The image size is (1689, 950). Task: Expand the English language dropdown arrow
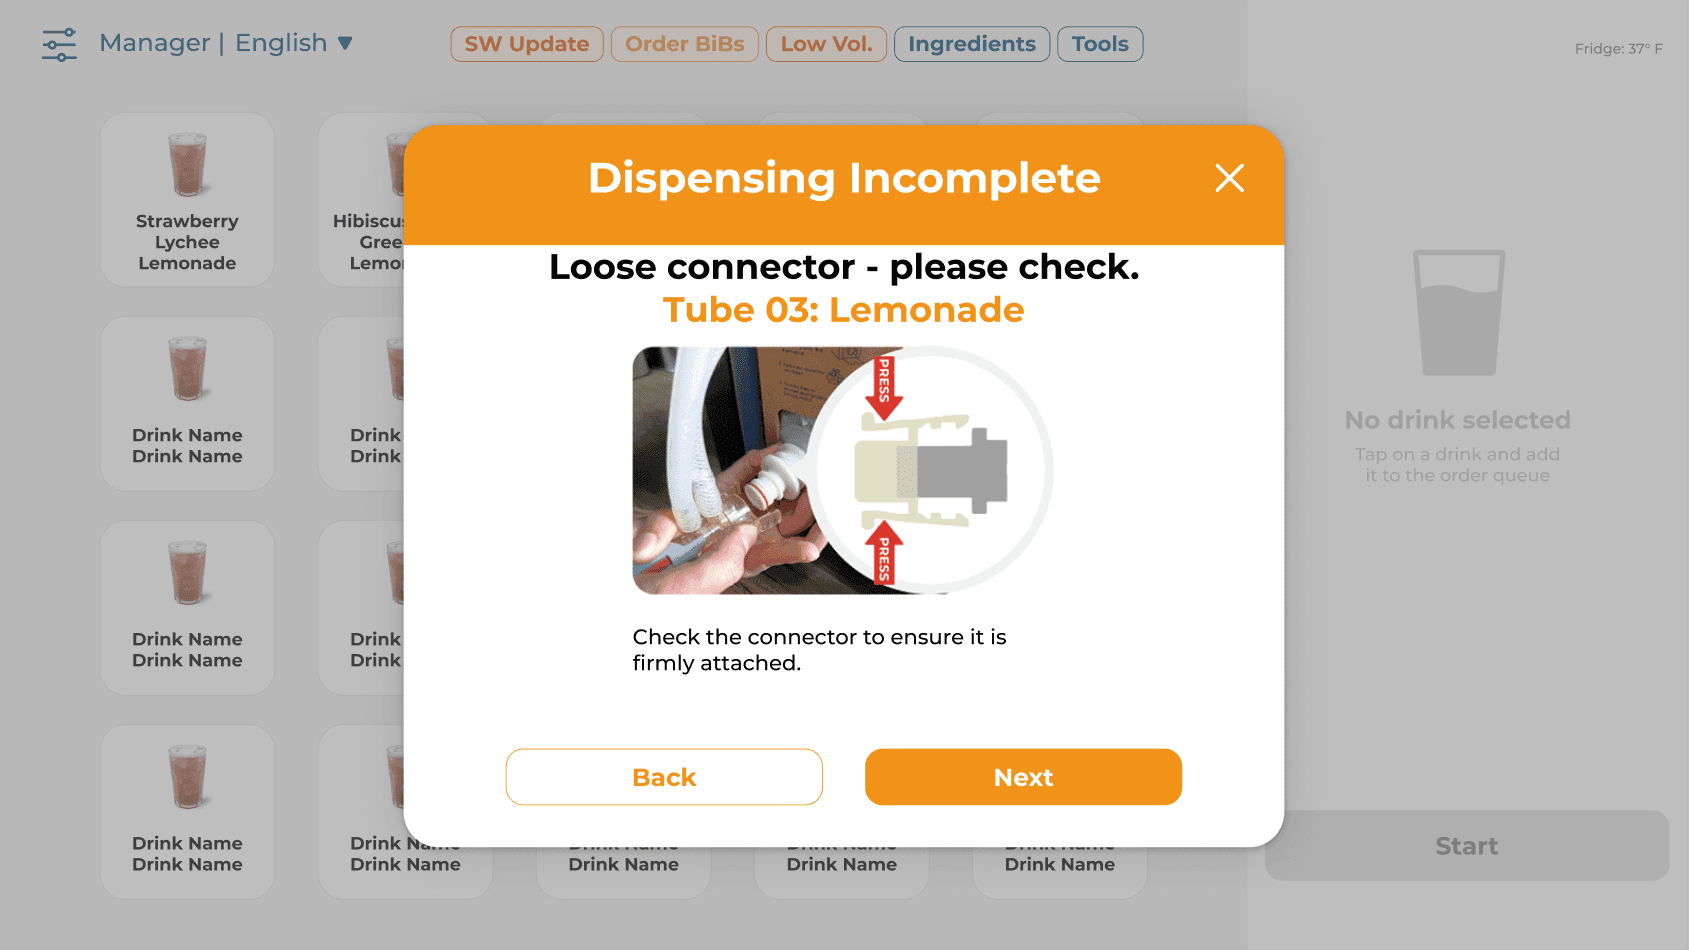click(345, 43)
